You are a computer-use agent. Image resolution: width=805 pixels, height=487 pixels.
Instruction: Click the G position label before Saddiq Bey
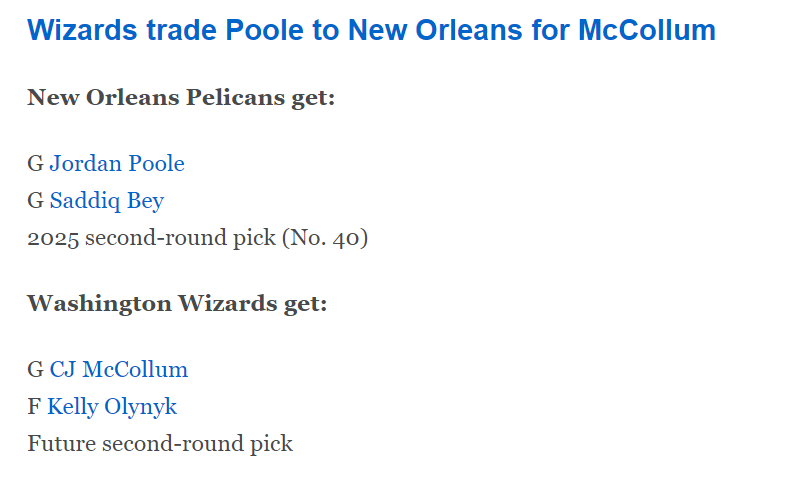[35, 201]
